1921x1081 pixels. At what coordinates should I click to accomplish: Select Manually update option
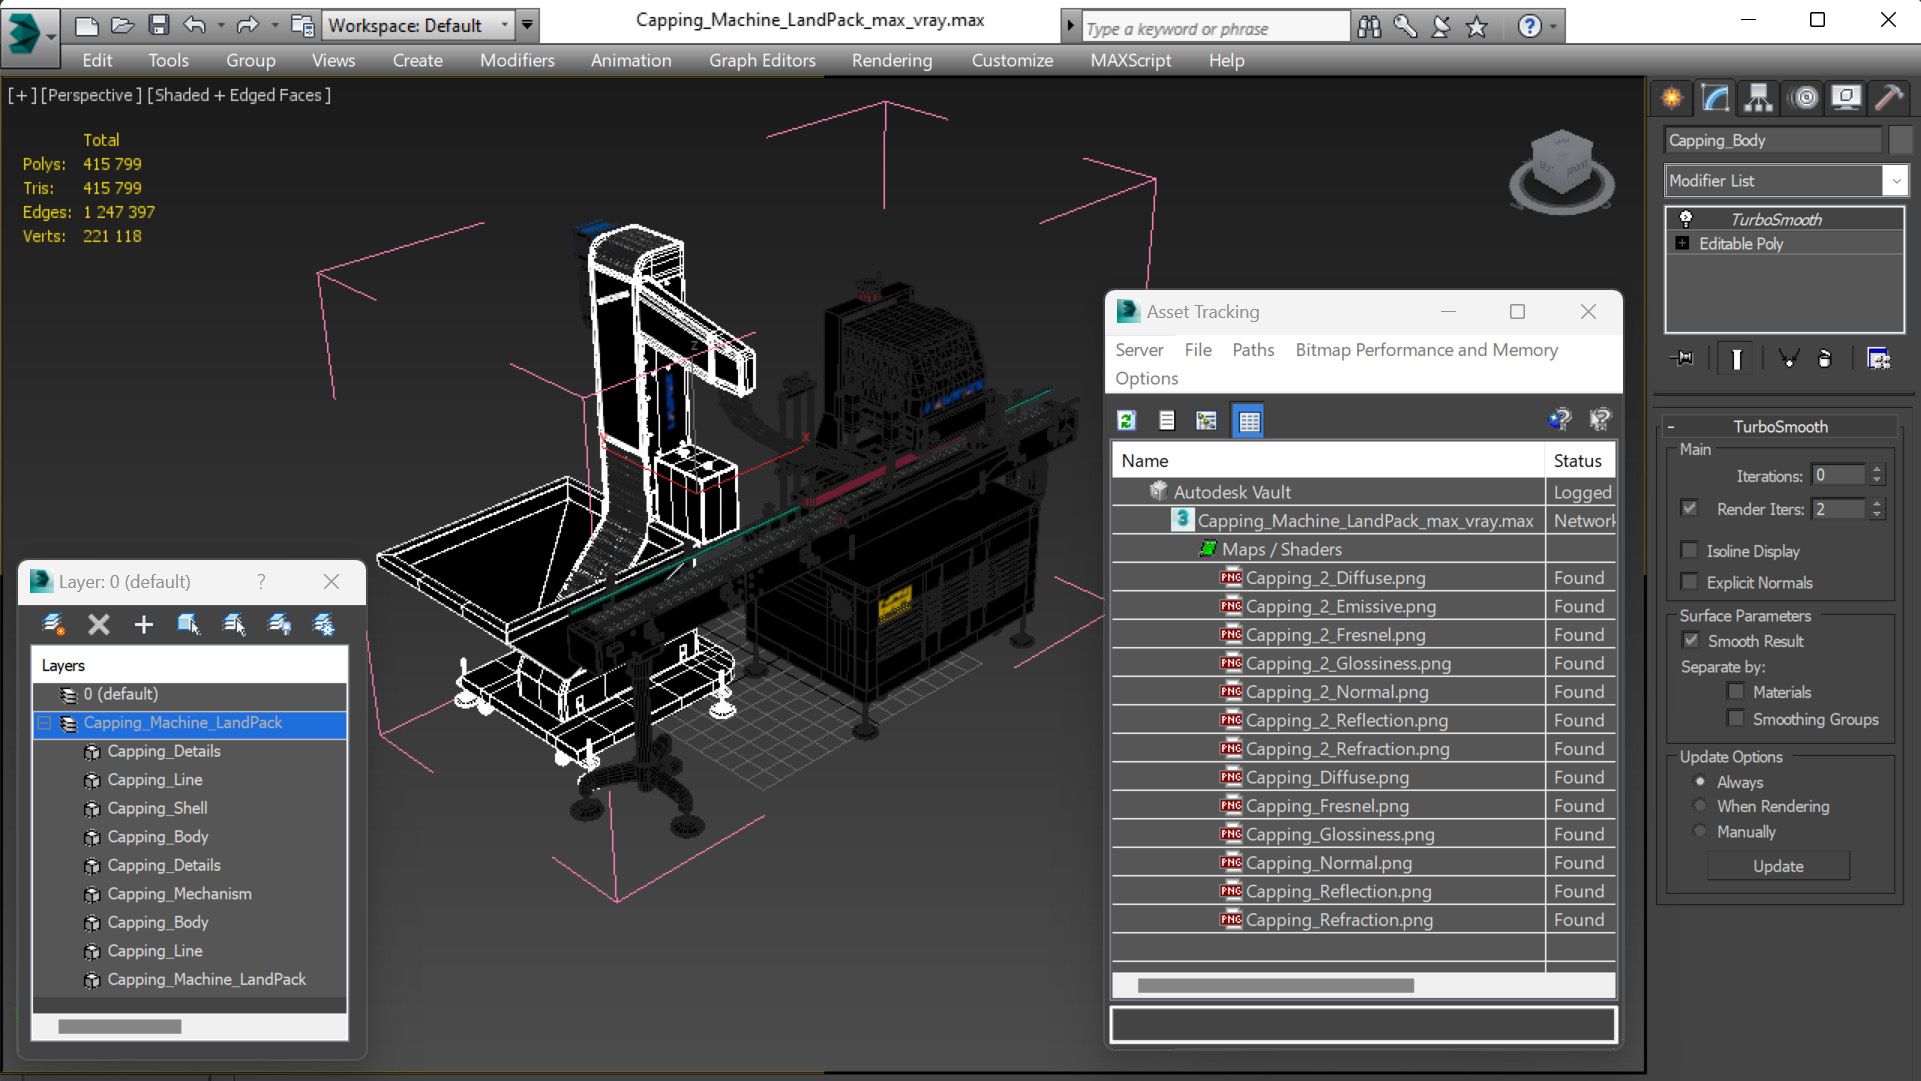coord(1700,831)
